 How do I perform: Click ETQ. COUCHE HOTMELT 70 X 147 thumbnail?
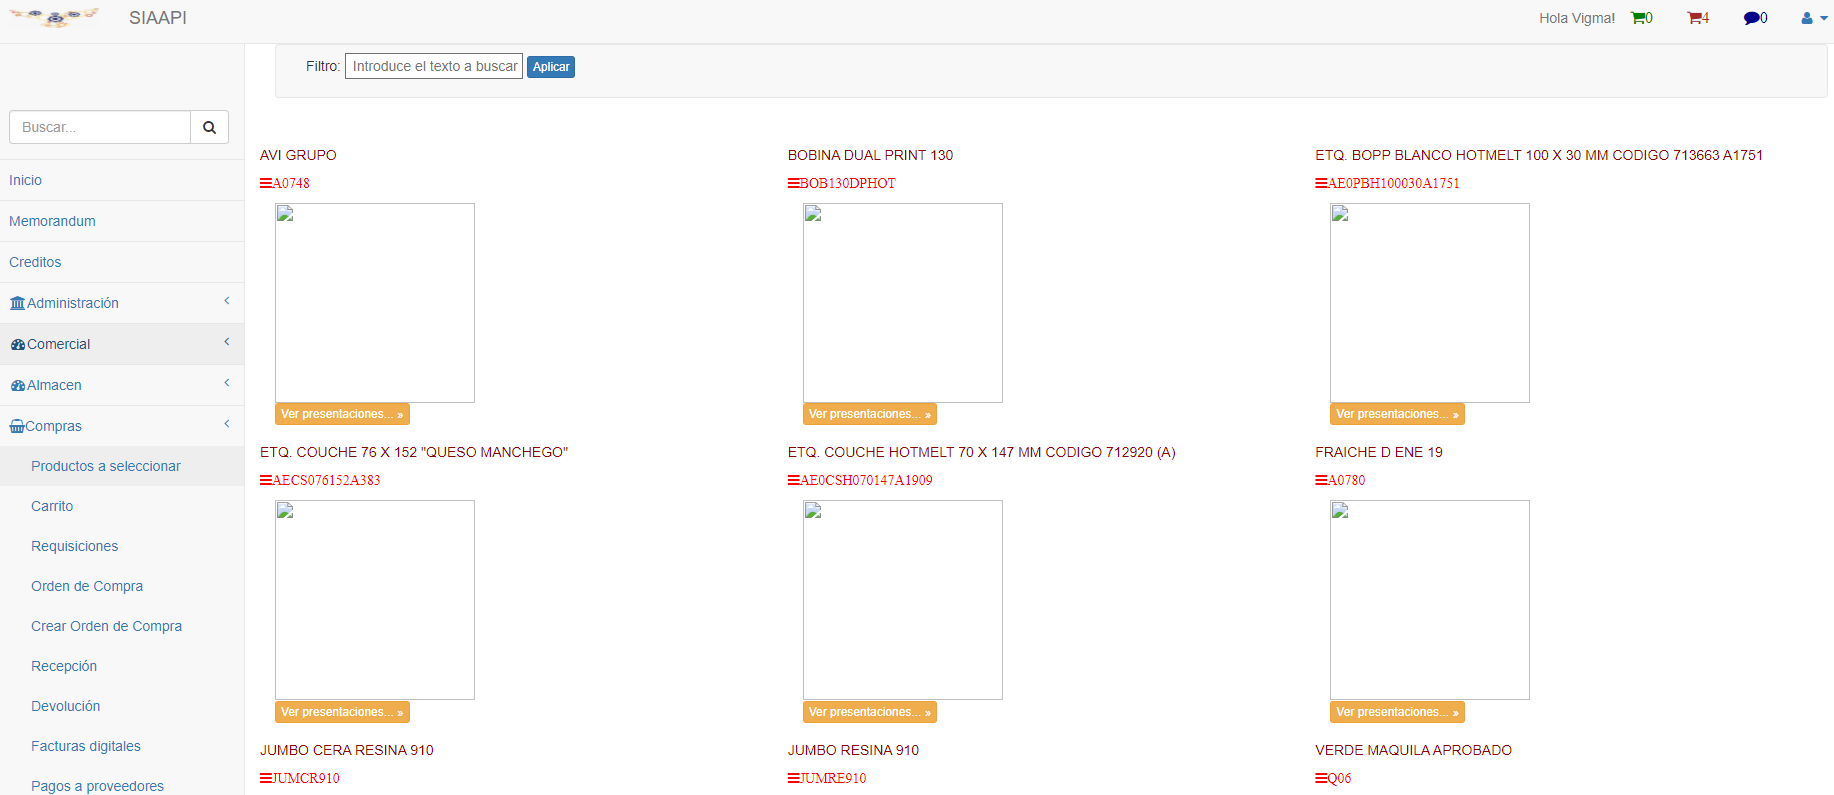pos(903,600)
